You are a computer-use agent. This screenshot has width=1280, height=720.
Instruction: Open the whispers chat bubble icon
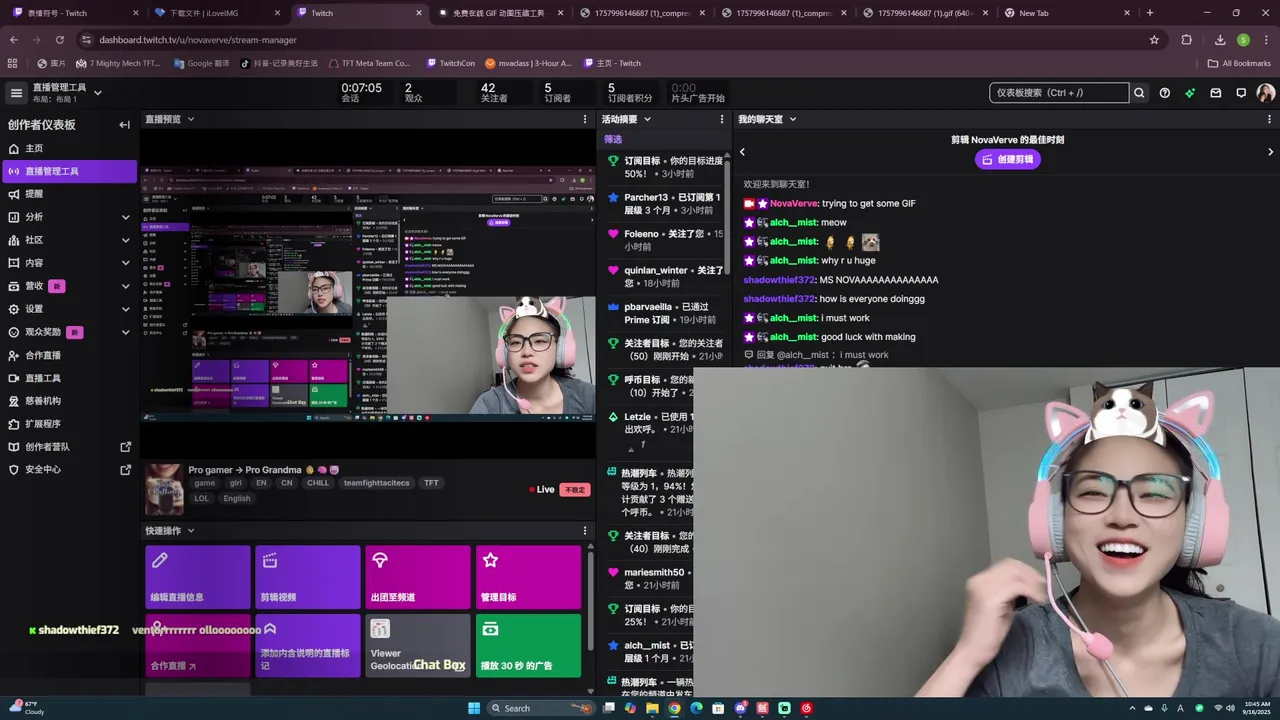pos(1241,92)
